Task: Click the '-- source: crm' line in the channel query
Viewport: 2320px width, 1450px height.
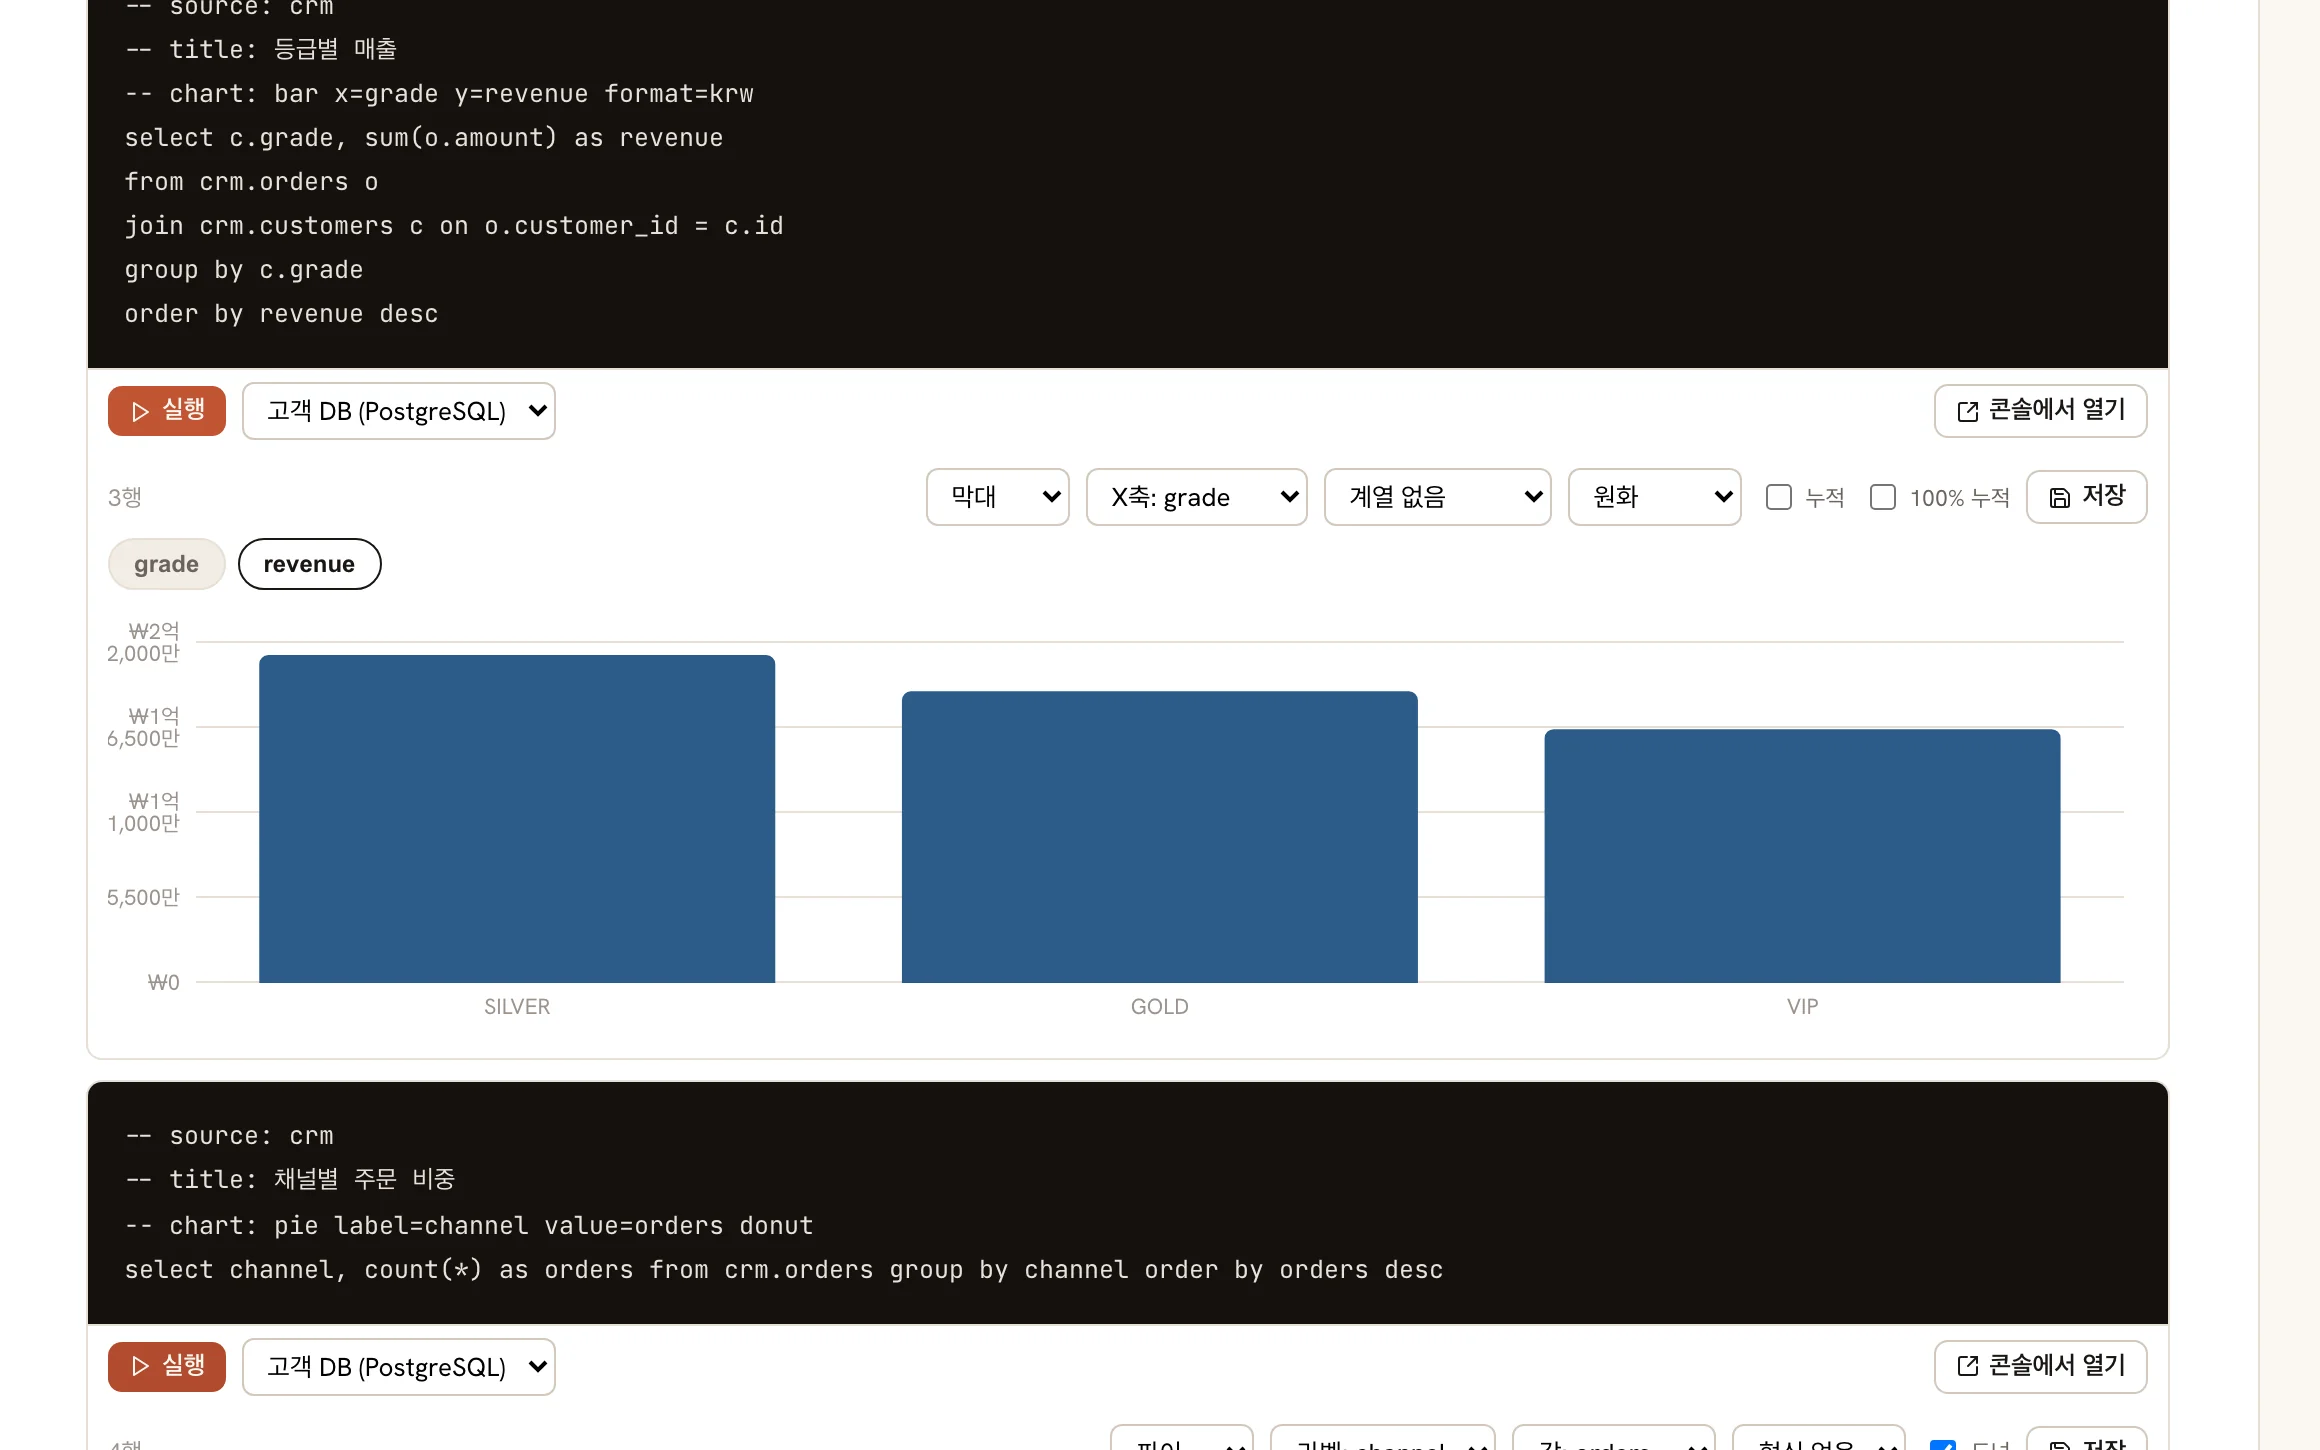Action: [x=229, y=1136]
